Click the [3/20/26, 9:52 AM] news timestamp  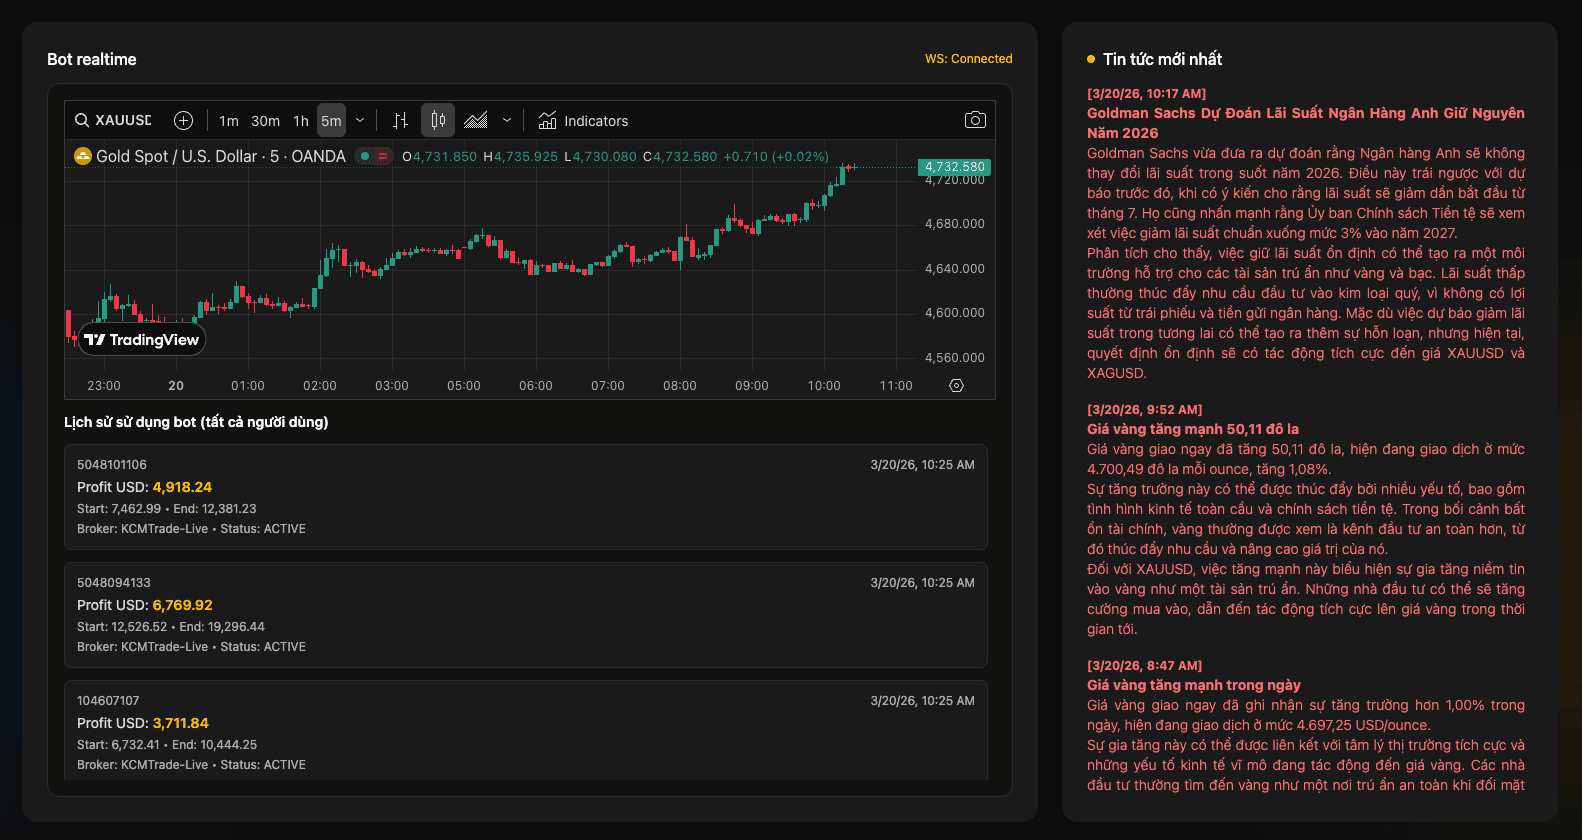(x=1145, y=410)
